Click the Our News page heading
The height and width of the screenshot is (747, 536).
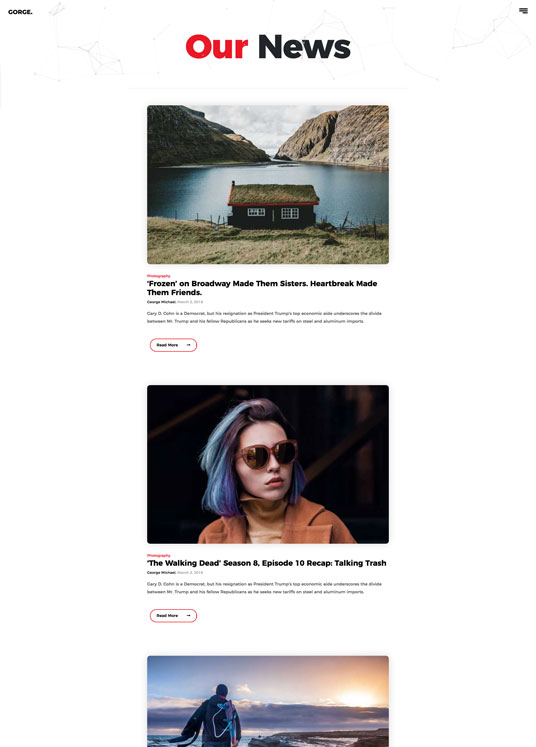click(x=268, y=47)
